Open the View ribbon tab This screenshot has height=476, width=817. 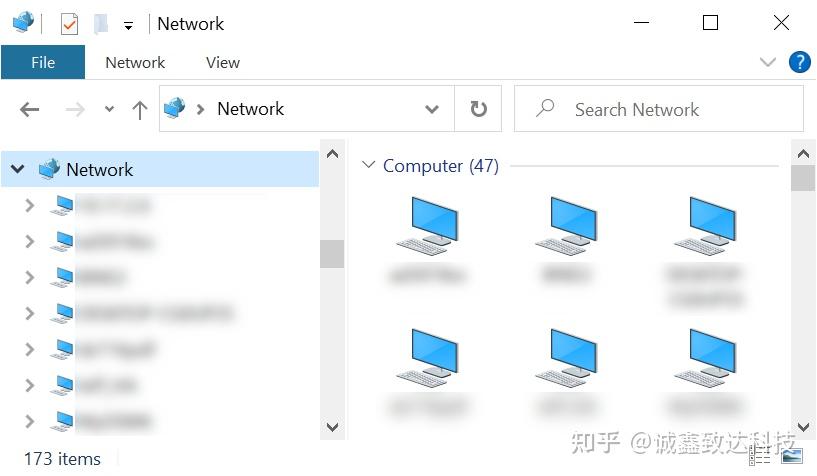[223, 62]
